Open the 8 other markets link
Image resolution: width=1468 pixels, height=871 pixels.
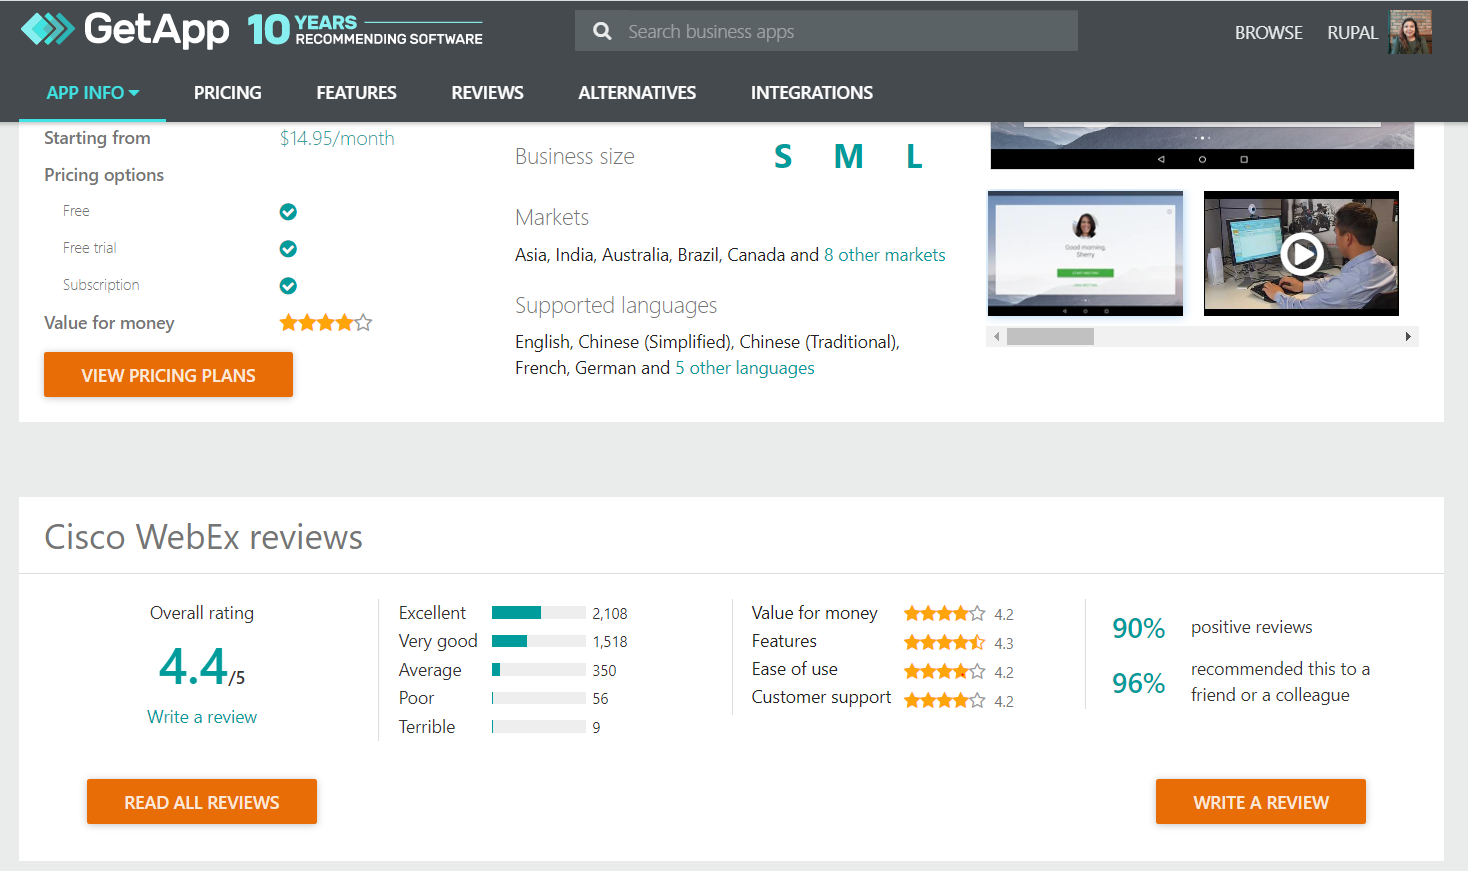[x=884, y=255]
